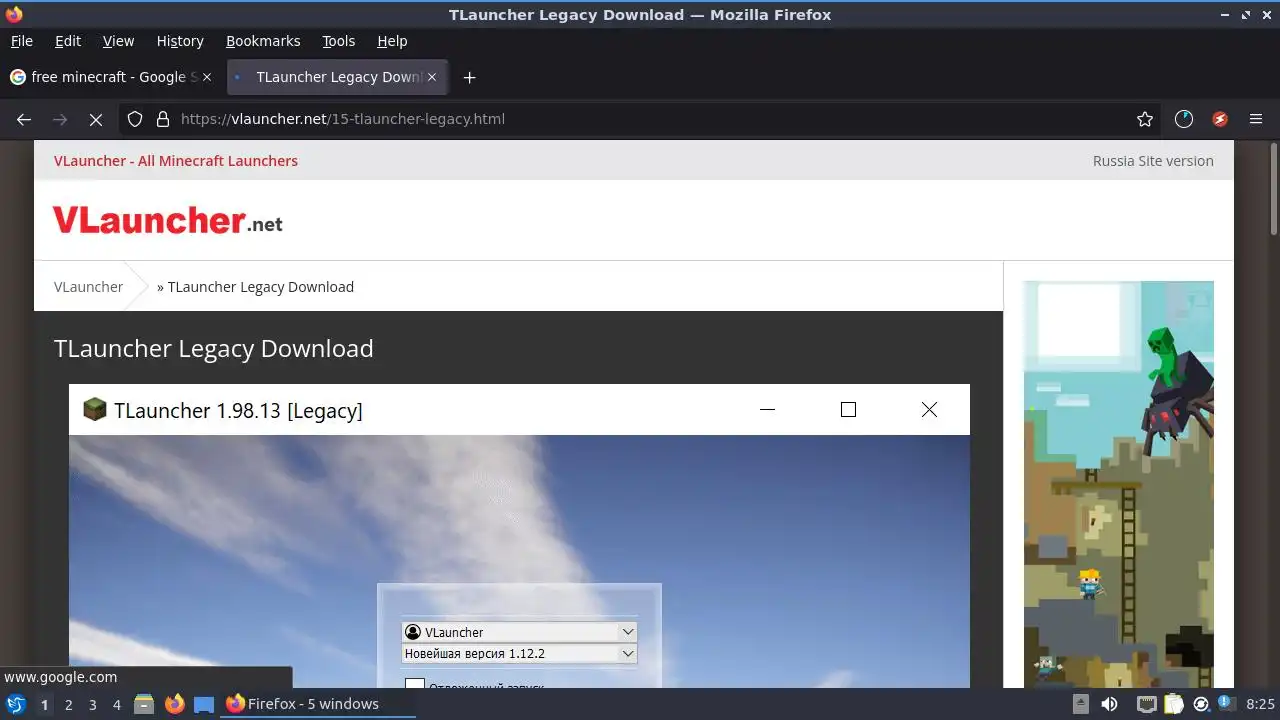1280x720 pixels.
Task: Click the VLauncher.net logo
Action: pyautogui.click(x=168, y=221)
